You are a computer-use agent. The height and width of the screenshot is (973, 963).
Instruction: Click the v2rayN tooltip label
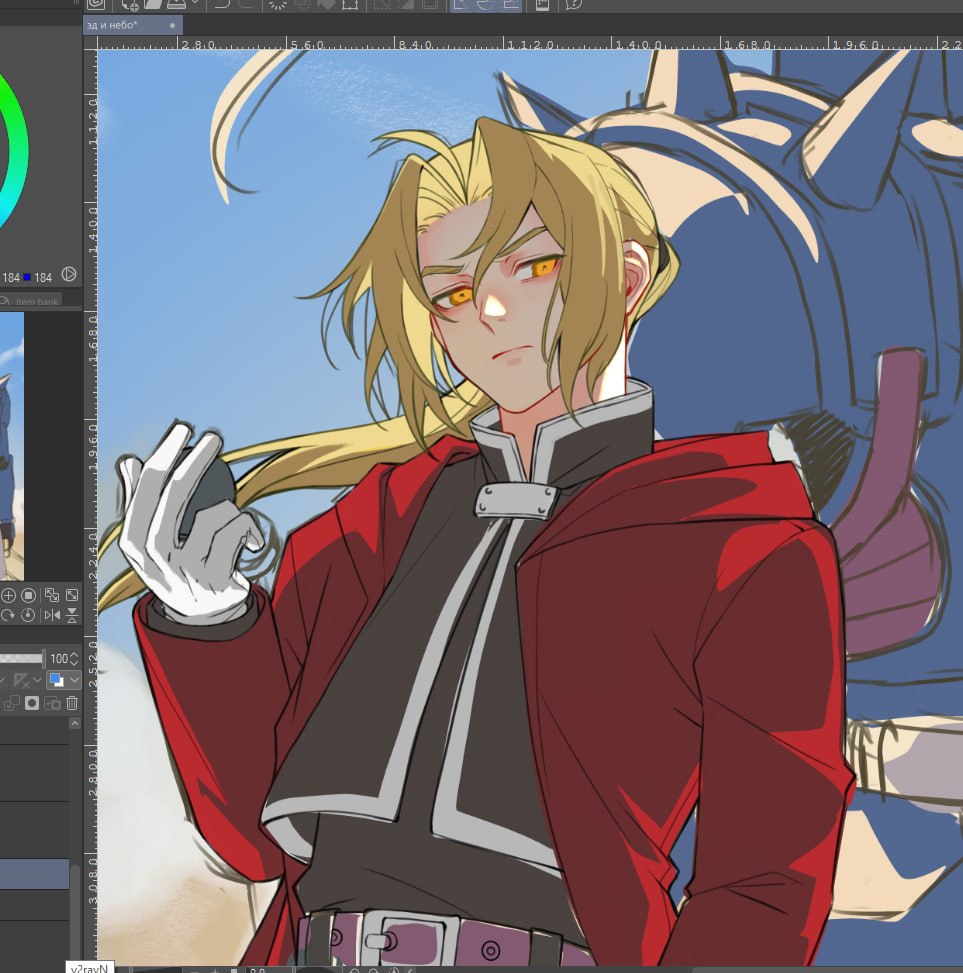pos(89,968)
